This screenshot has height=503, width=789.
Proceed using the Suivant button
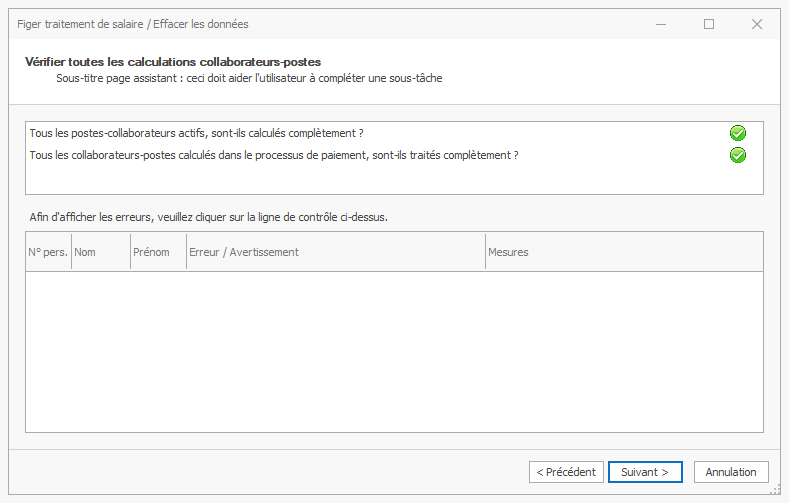645,472
